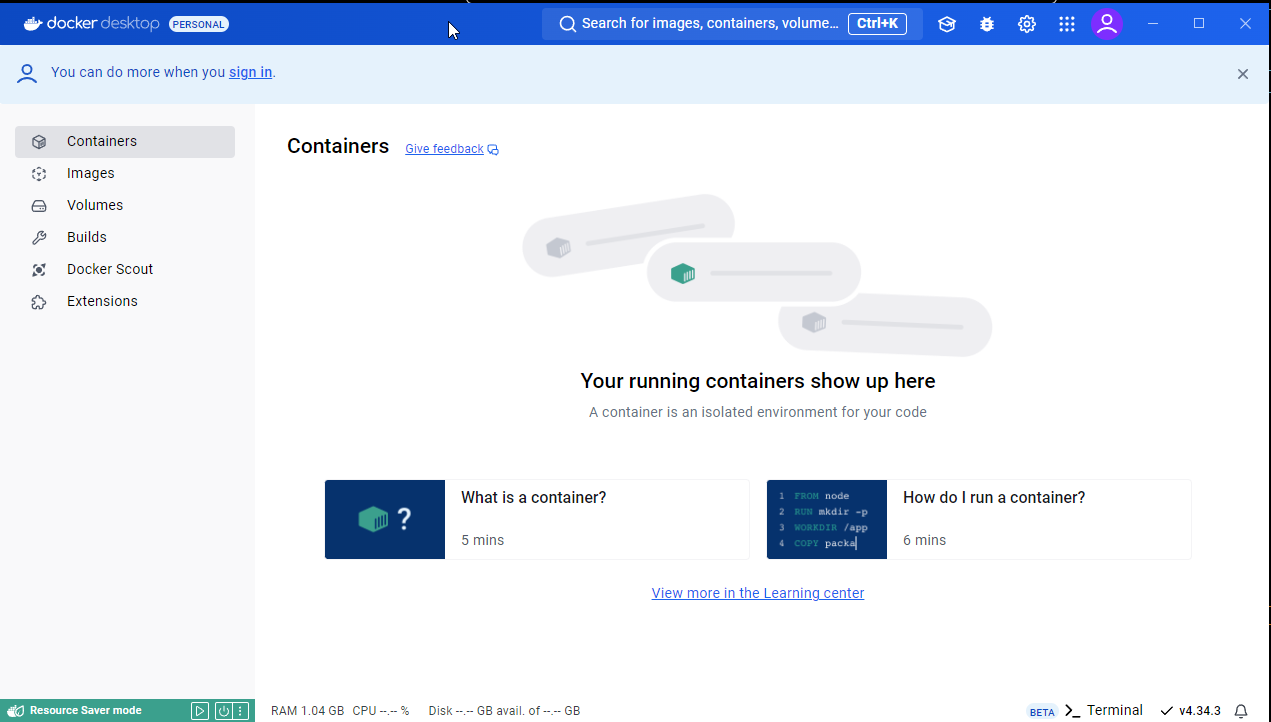1271x722 pixels.
Task: Open the apps grid icon in header
Action: pos(1067,24)
